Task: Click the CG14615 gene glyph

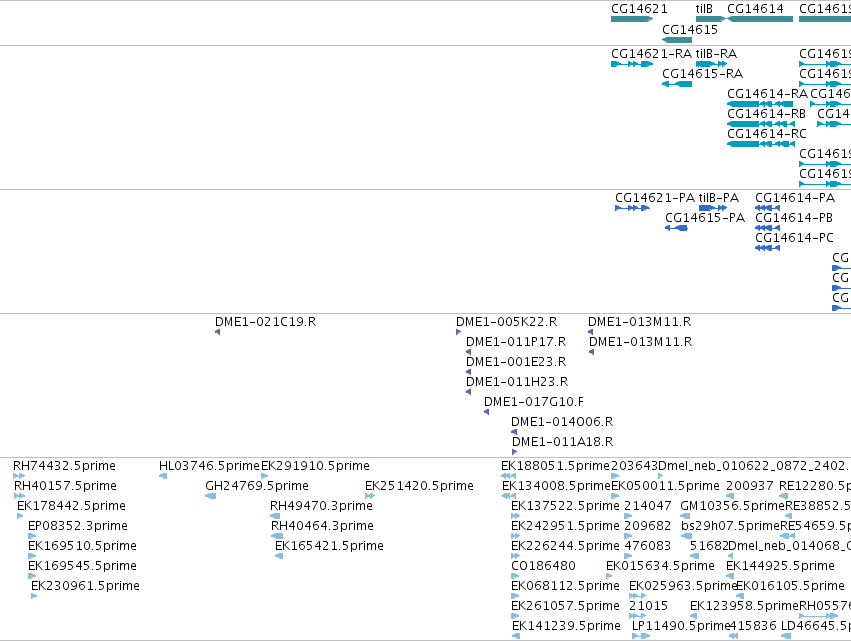Action: pos(677,40)
